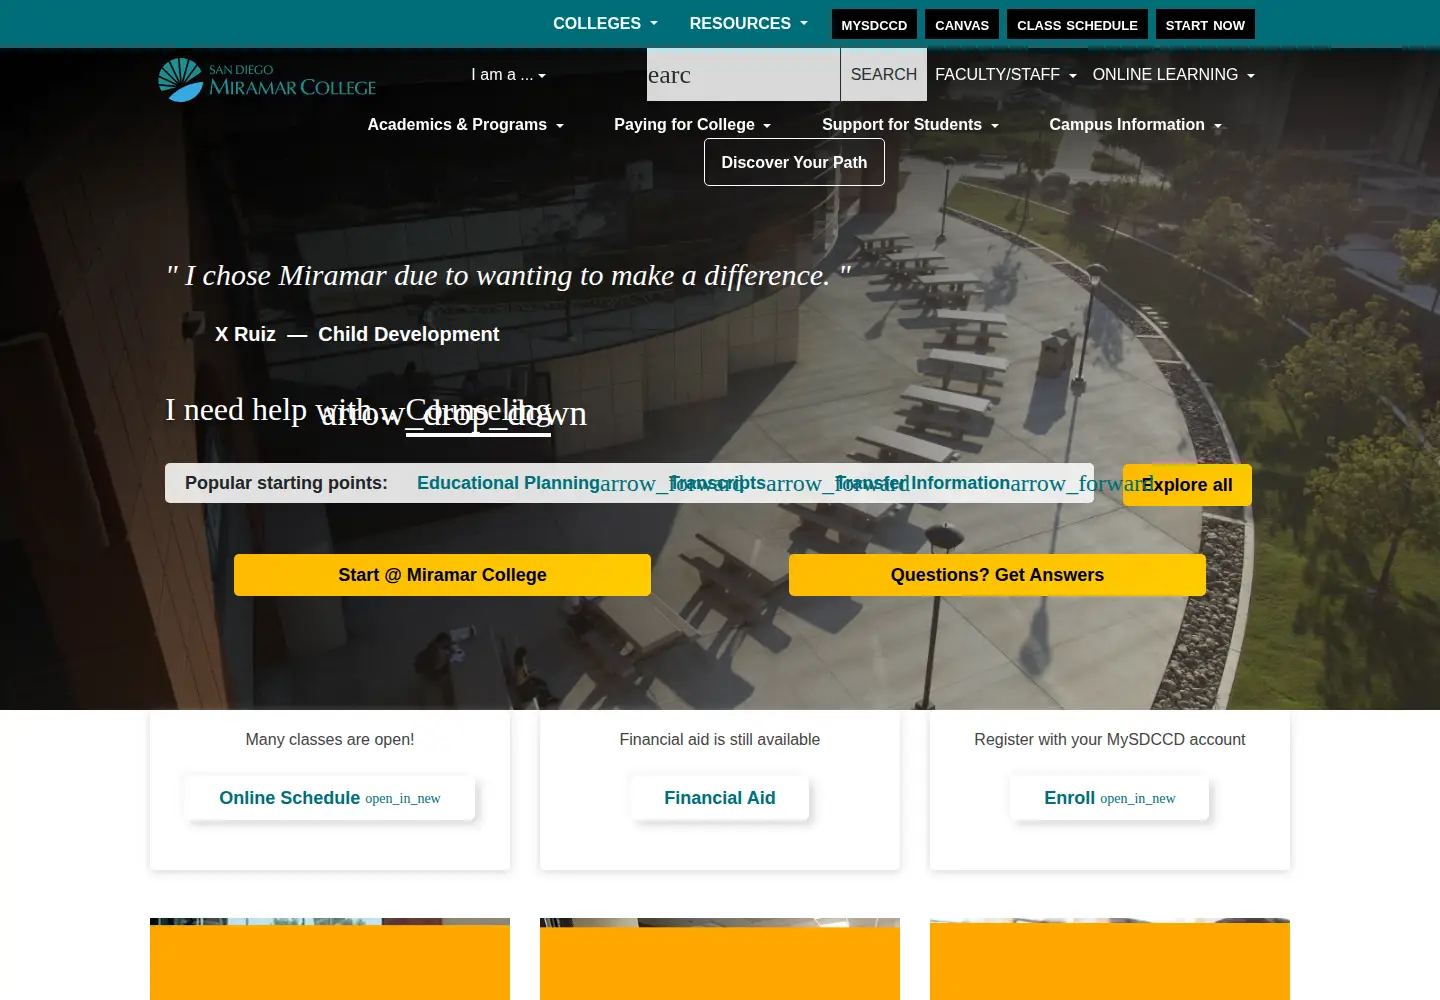
Task: Click Questions? Get Answers button
Action: point(997,575)
